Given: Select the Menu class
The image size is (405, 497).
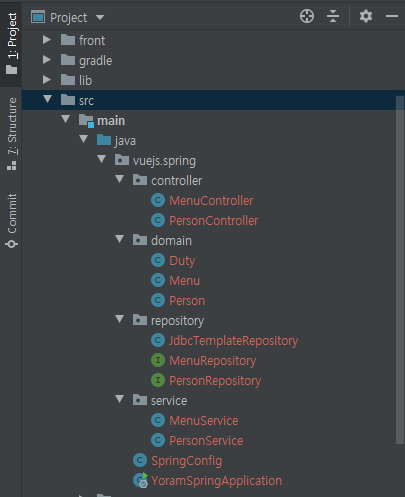Looking at the screenshot, I should click(x=184, y=281).
